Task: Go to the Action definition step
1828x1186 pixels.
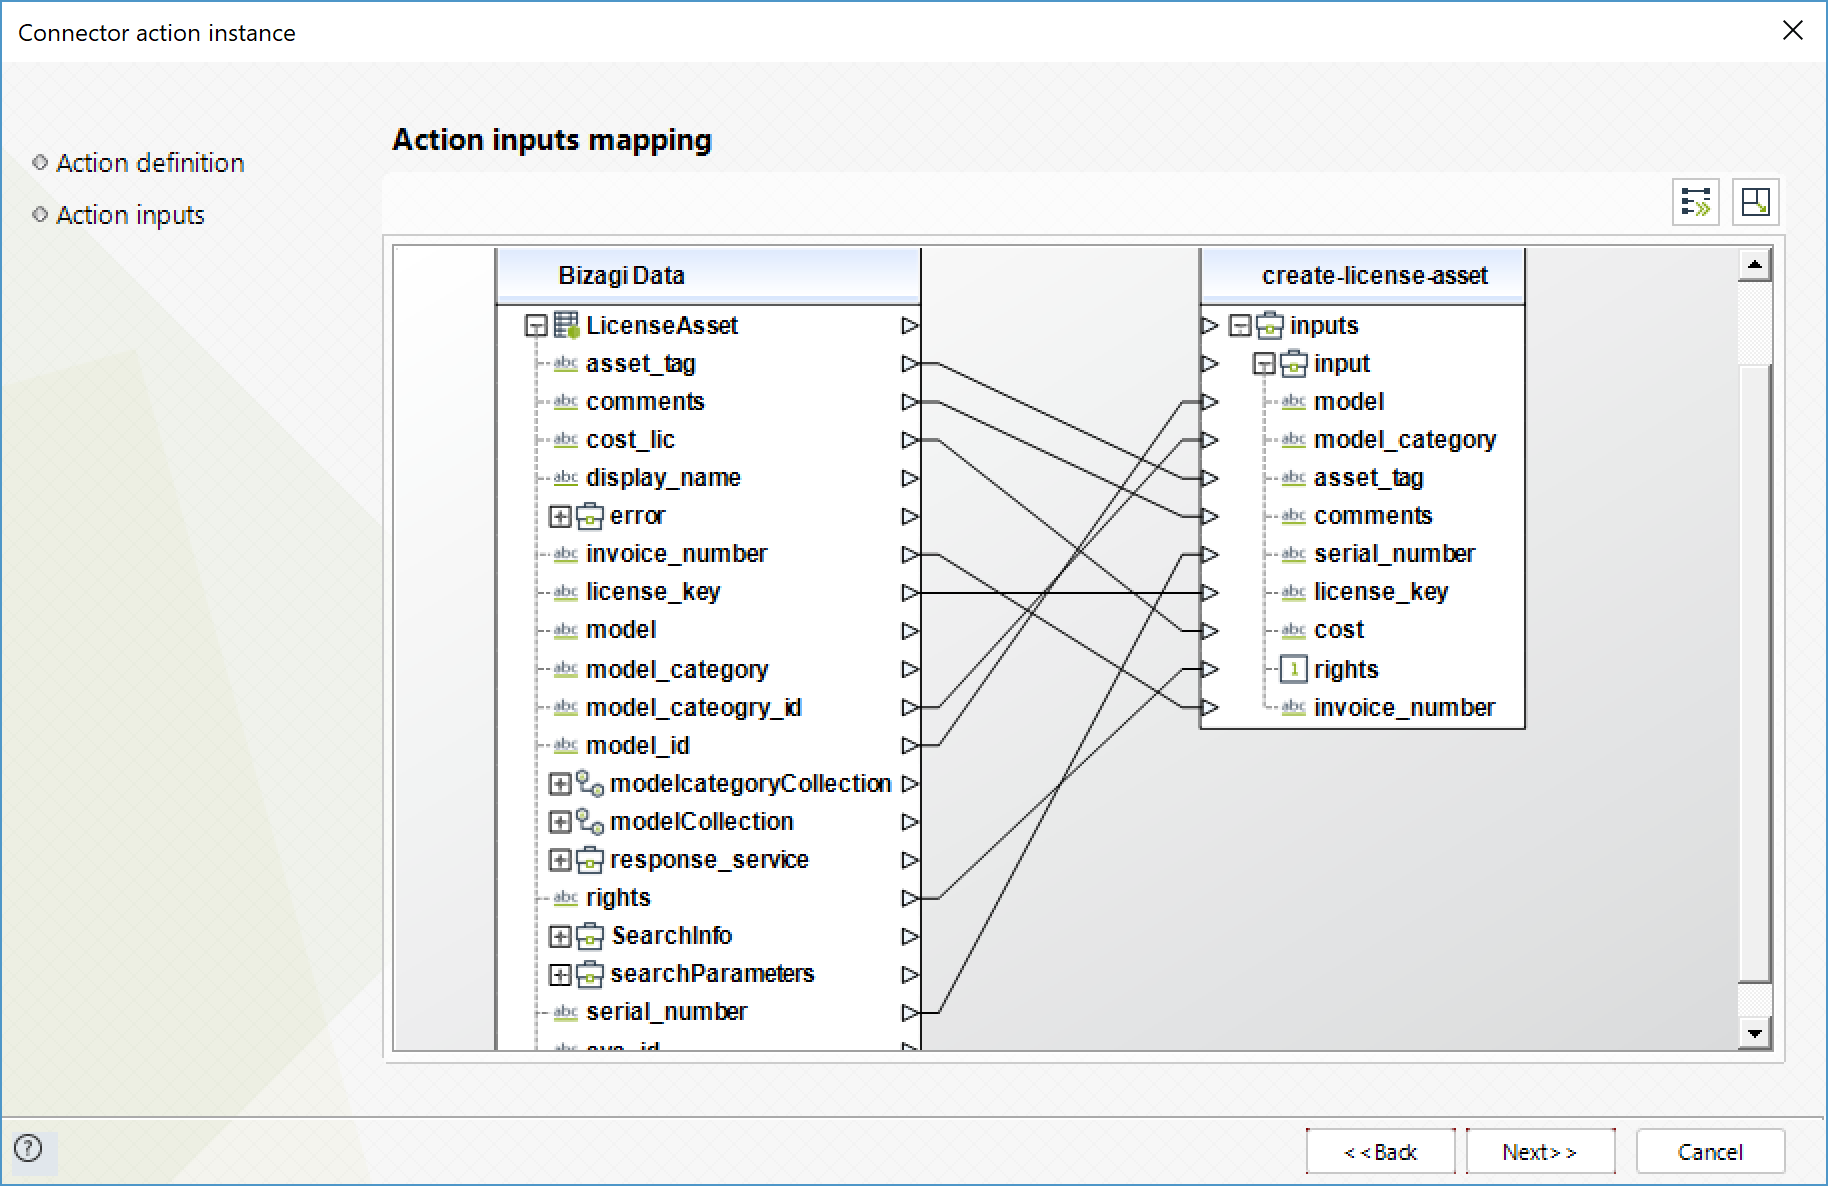Action: 150,163
